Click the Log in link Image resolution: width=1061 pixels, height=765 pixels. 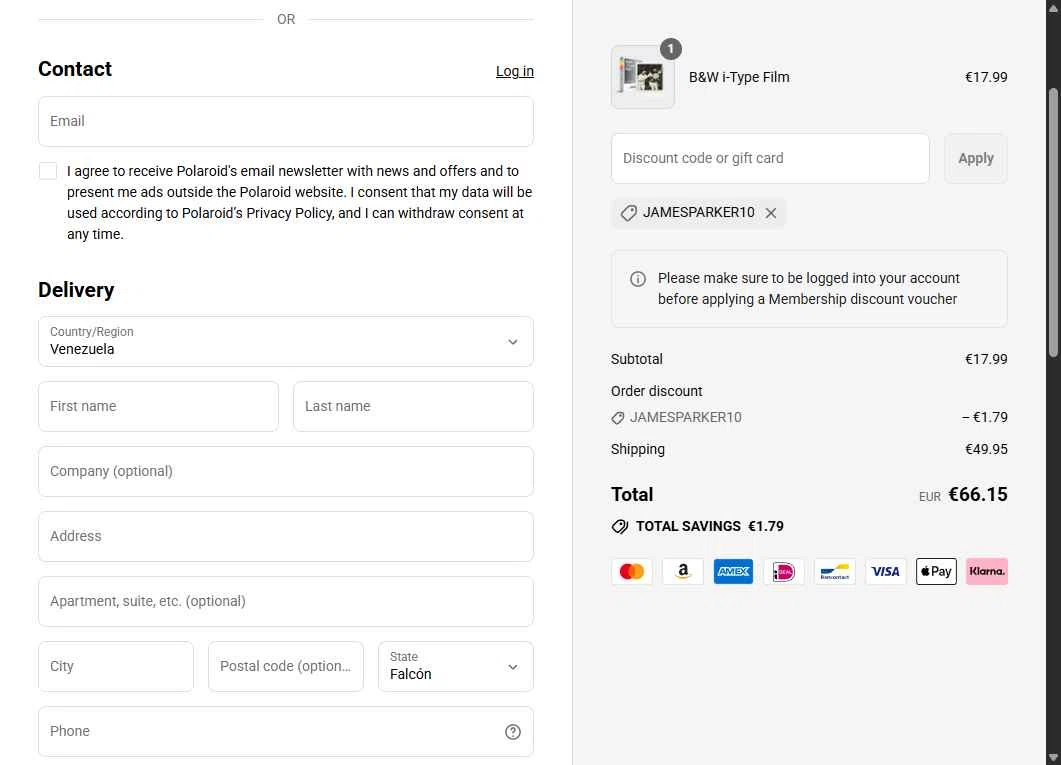pyautogui.click(x=514, y=71)
